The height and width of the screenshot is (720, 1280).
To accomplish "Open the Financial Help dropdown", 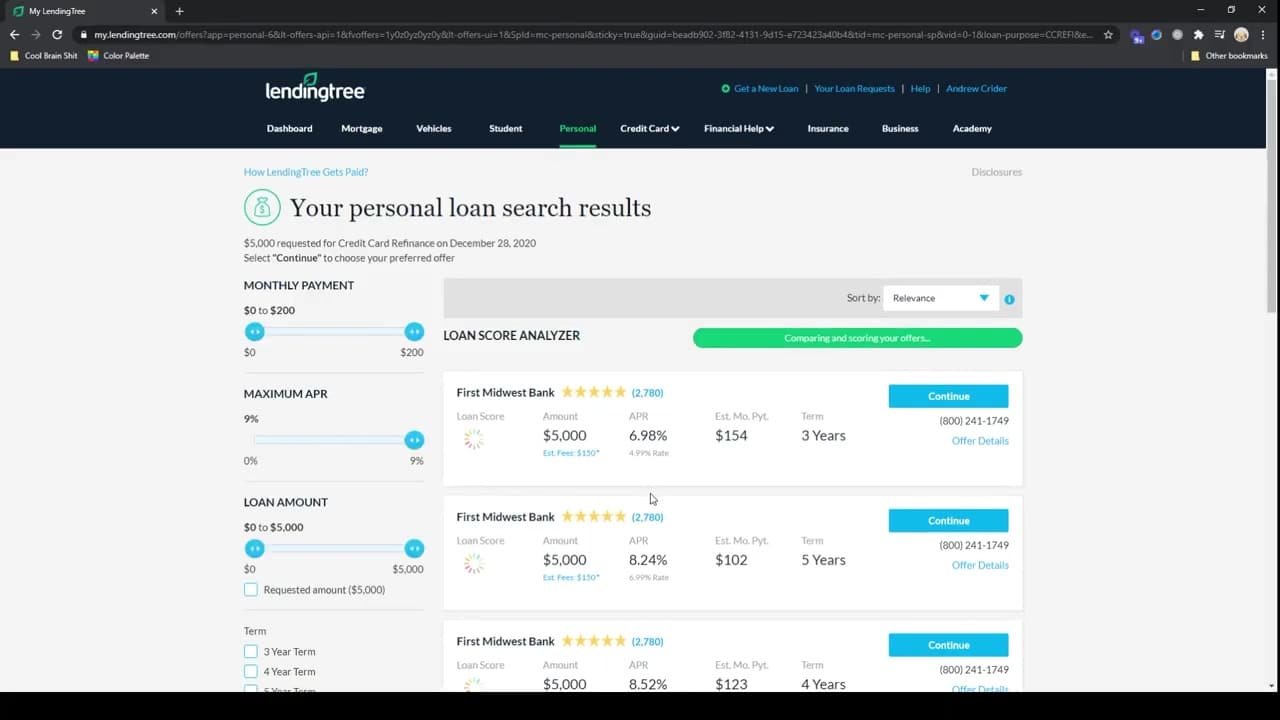I will [738, 128].
